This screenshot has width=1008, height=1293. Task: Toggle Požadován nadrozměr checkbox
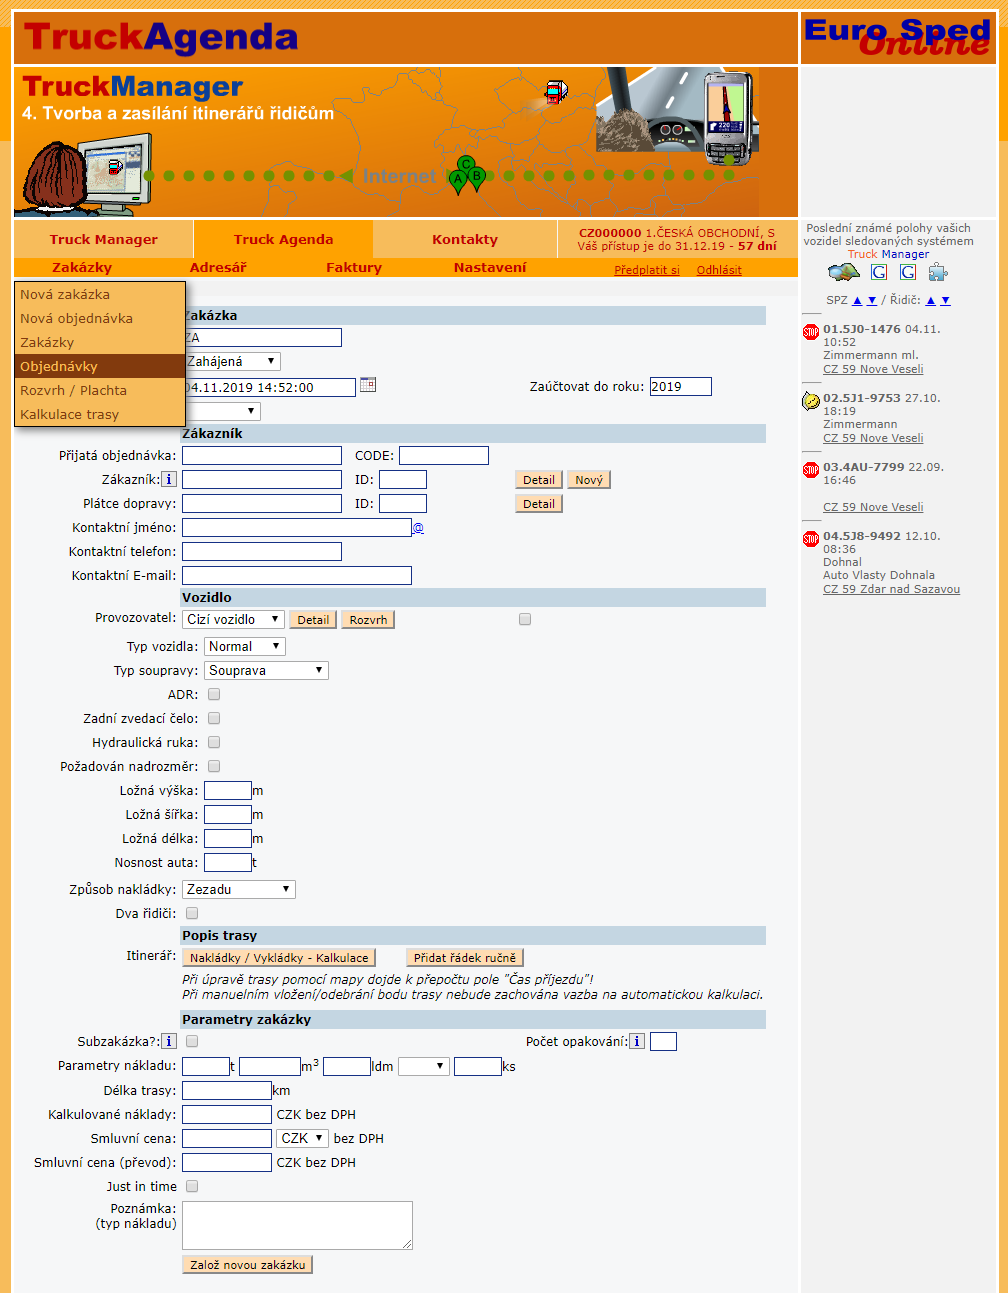click(x=214, y=767)
